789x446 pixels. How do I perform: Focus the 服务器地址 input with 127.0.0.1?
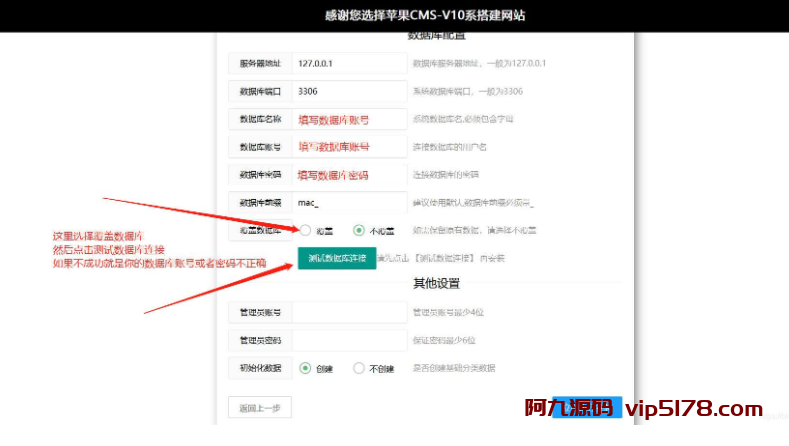350,63
